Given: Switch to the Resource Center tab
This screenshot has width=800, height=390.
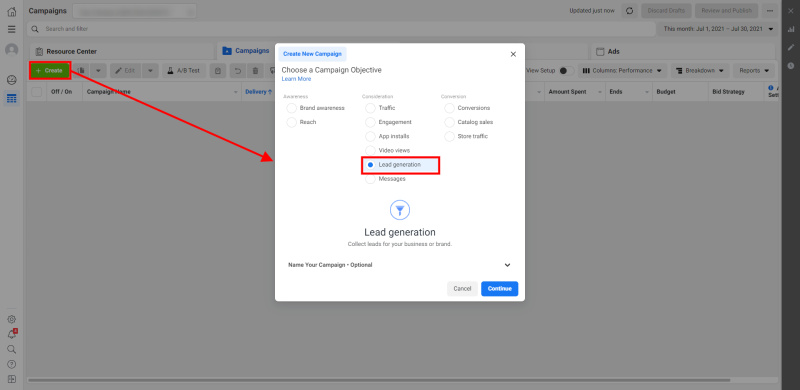Looking at the screenshot, I should pyautogui.click(x=121, y=52).
